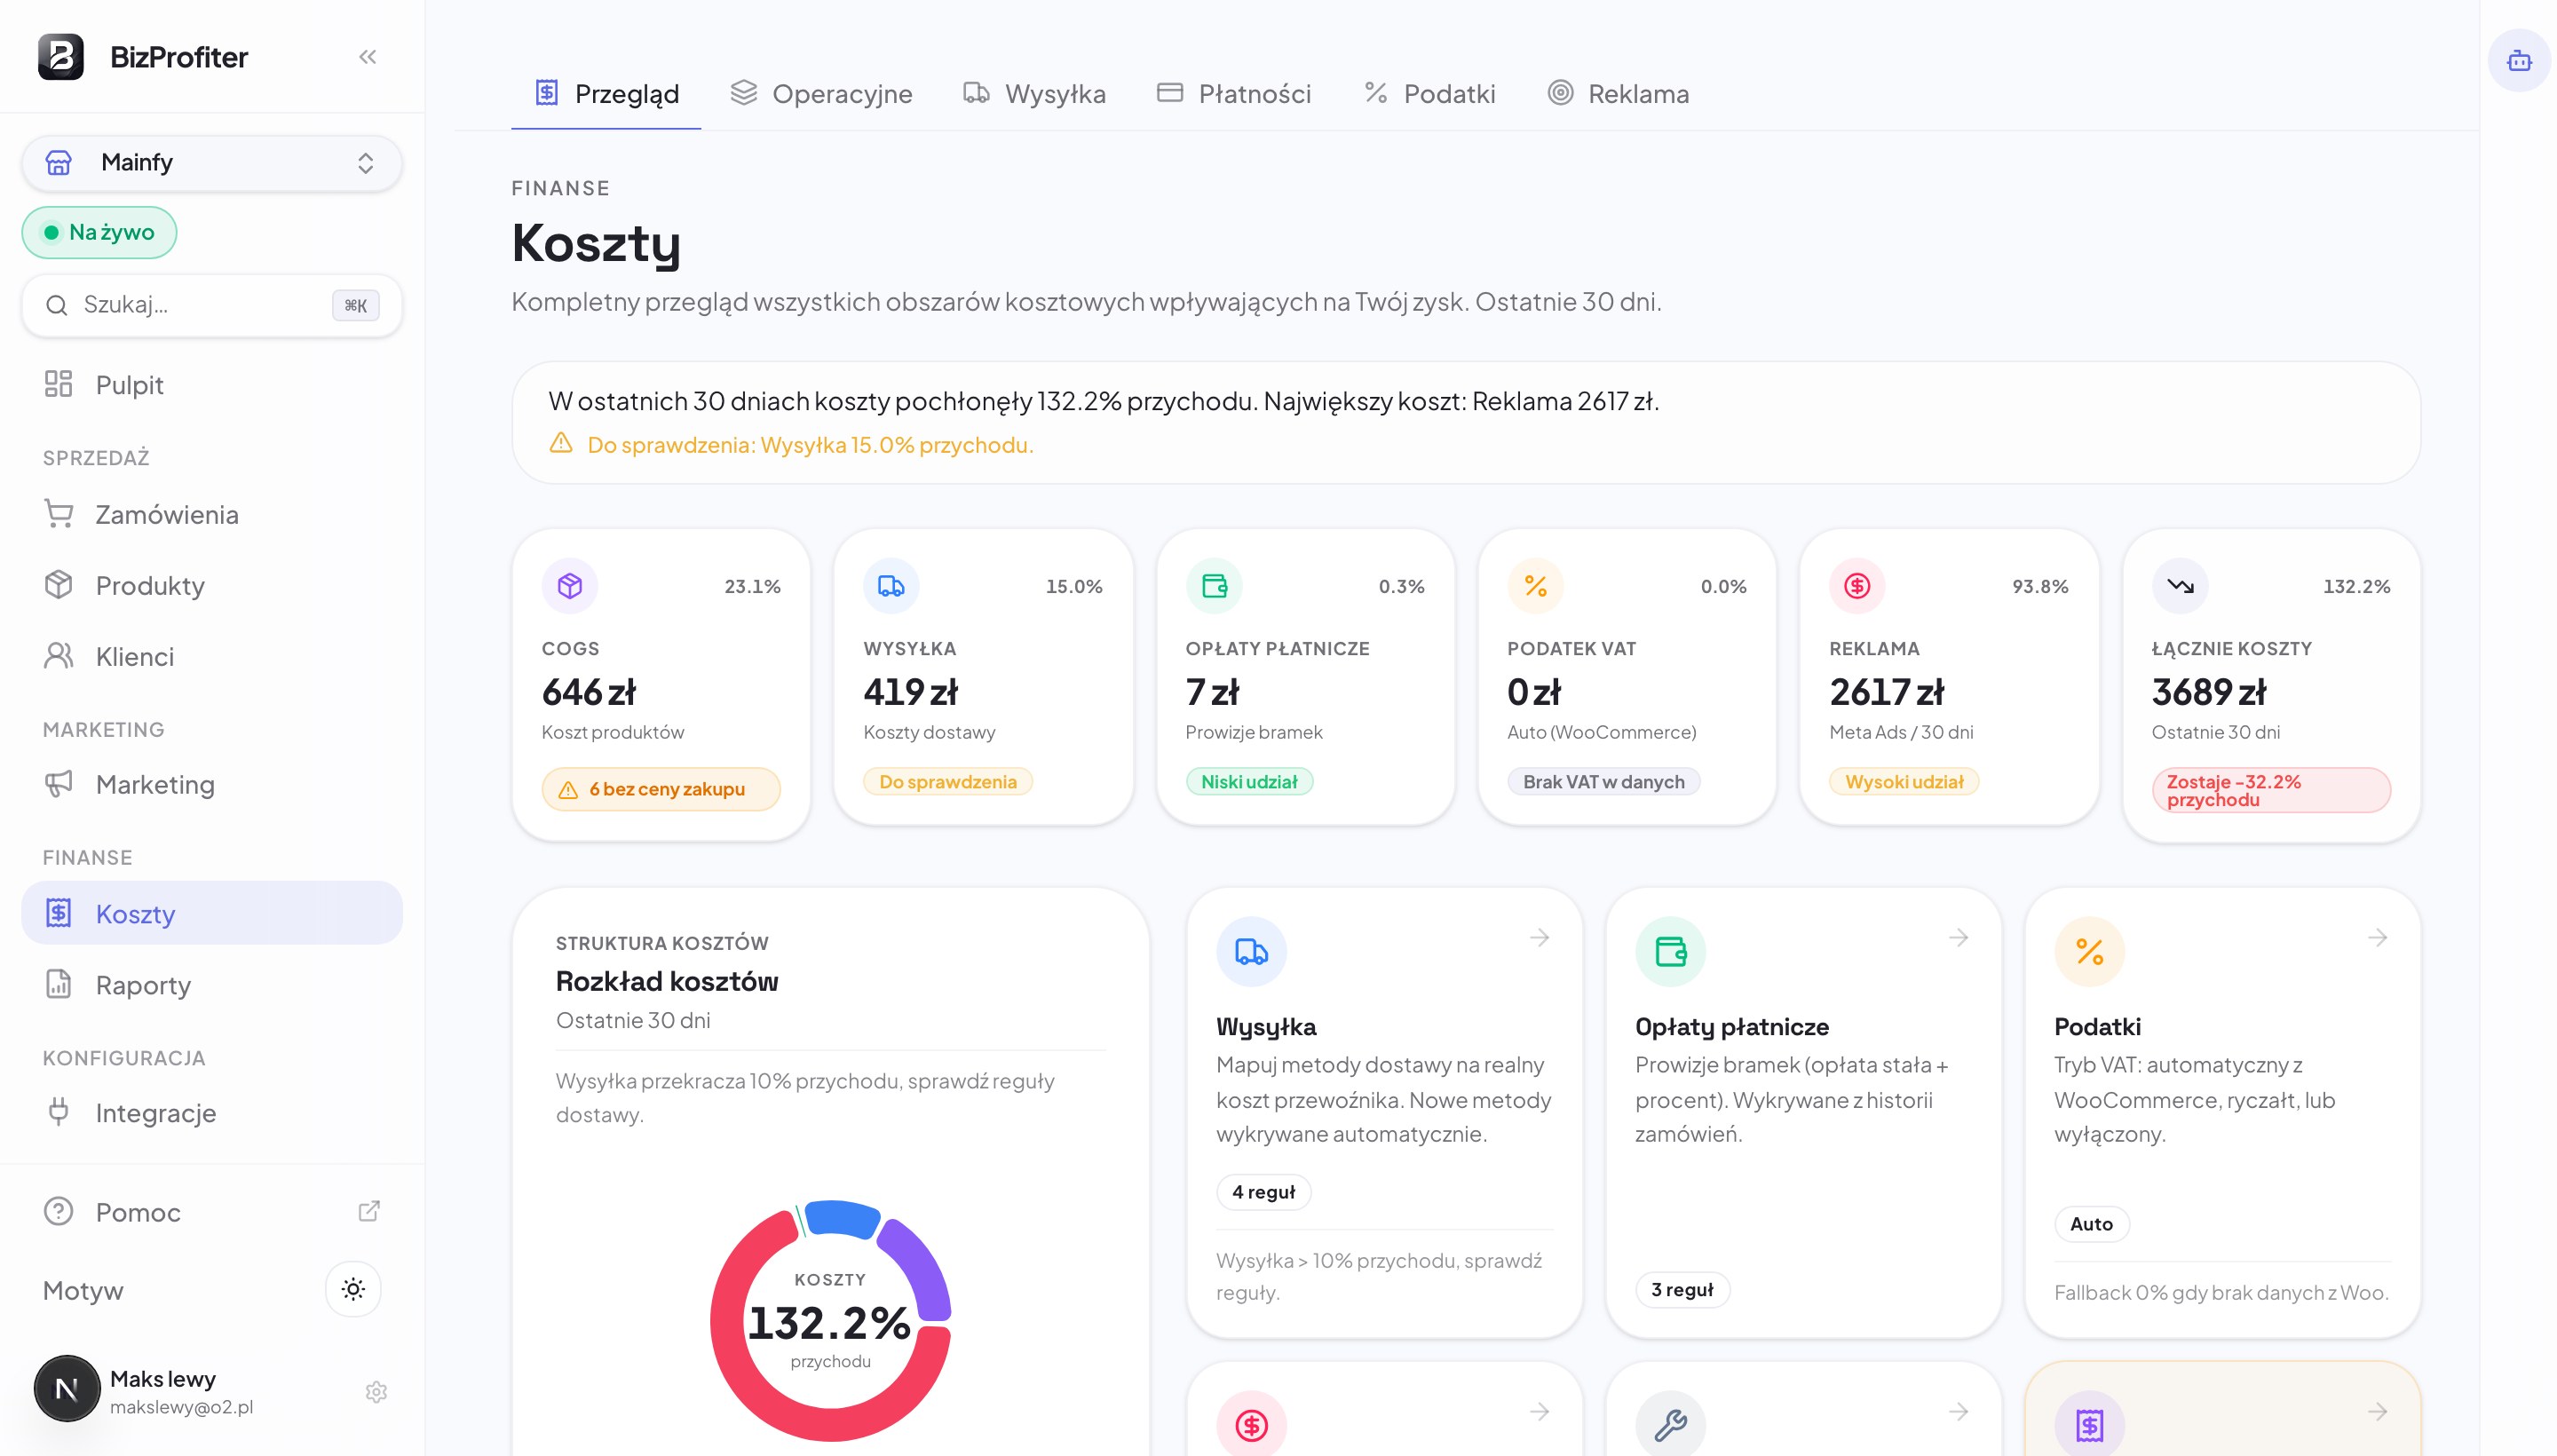Open account settings gear icon
Screen dimensions: 2557x1456
[x=376, y=1392]
